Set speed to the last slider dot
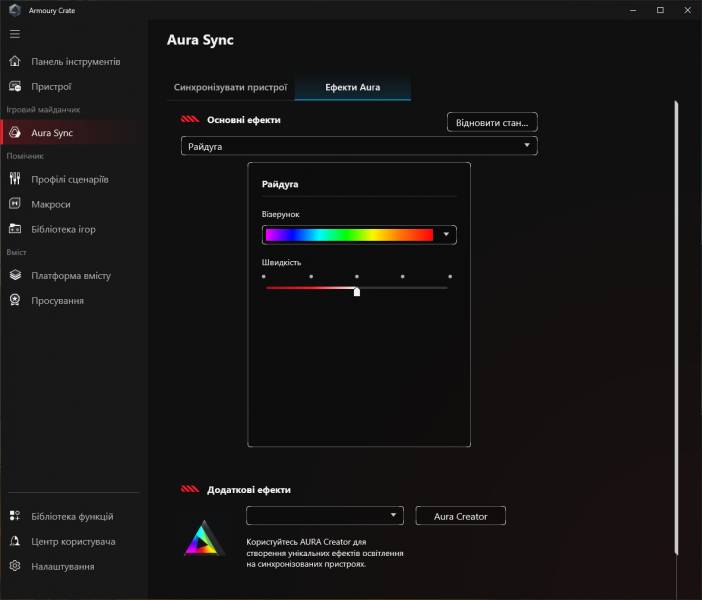Screen dimensions: 702x600 [x=450, y=276]
